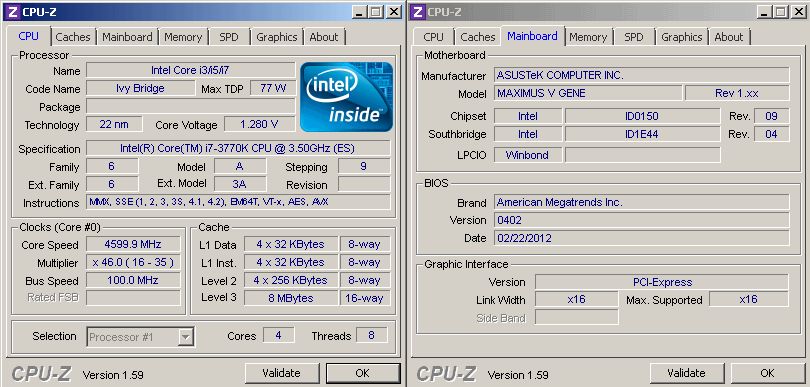Switch to Memory tab in left window

point(183,37)
